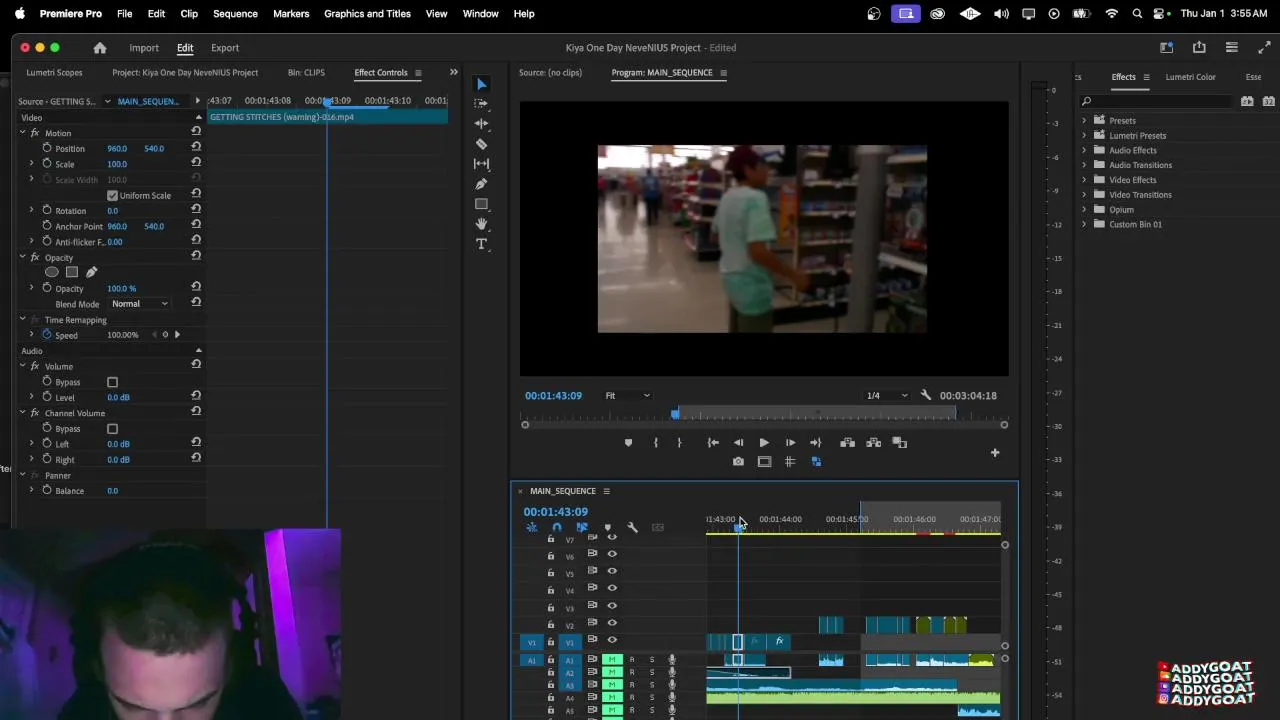The height and width of the screenshot is (720, 1280).
Task: Open timeline display settings wrench
Action: click(632, 528)
